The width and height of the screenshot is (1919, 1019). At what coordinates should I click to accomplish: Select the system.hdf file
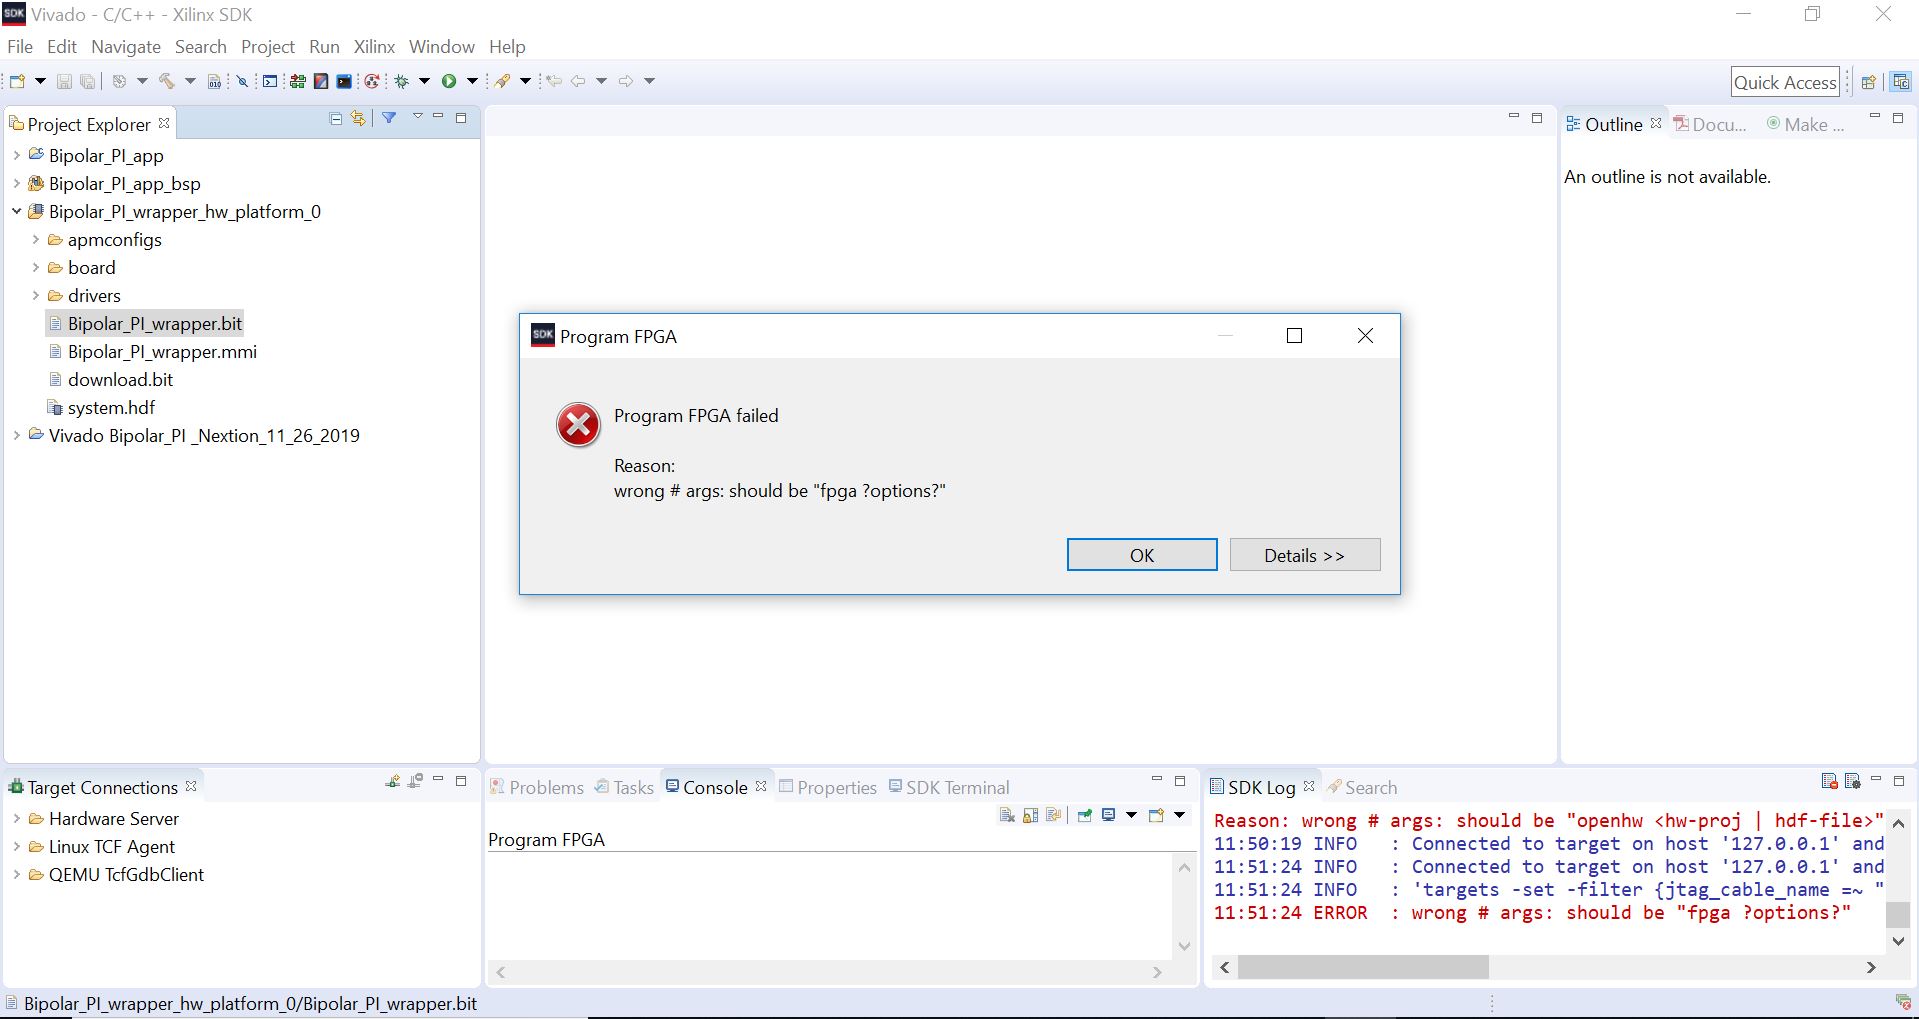coord(111,407)
